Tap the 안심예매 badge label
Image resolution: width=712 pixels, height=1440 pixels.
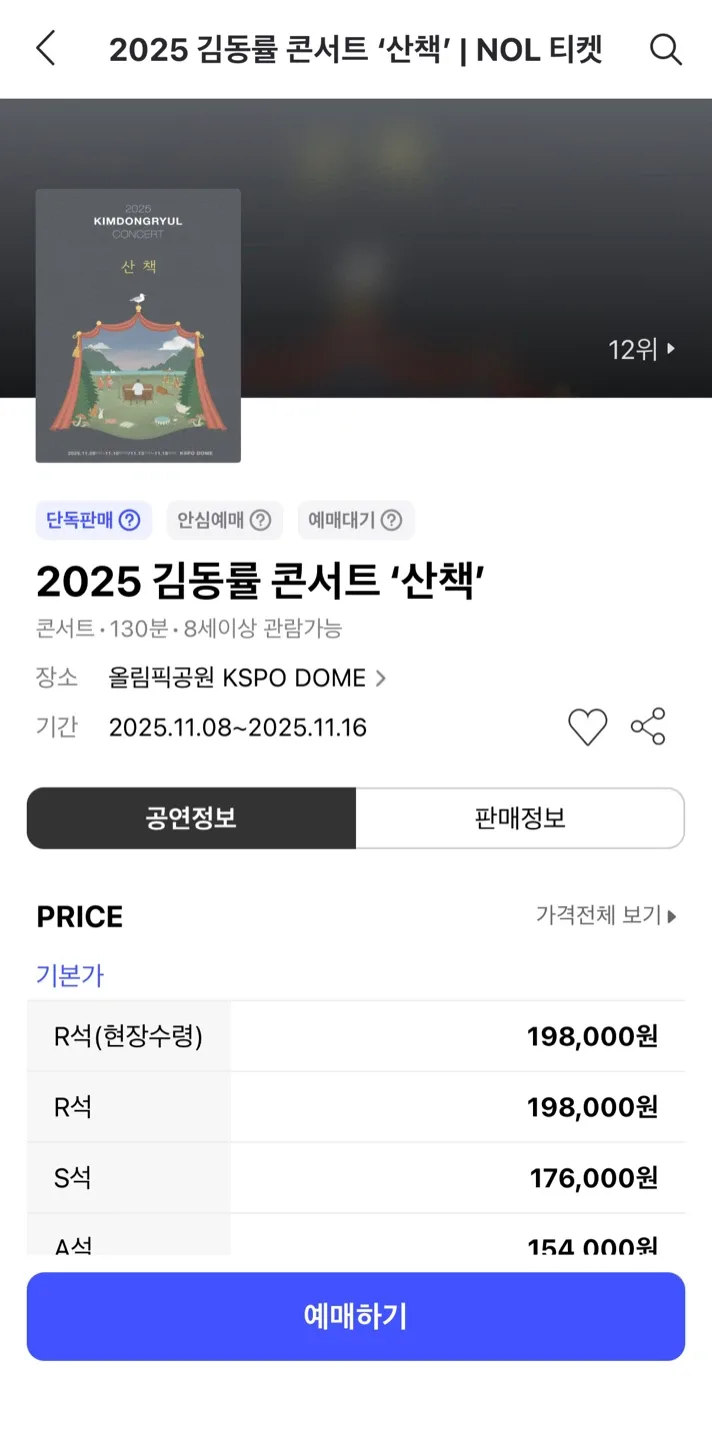[x=211, y=520]
